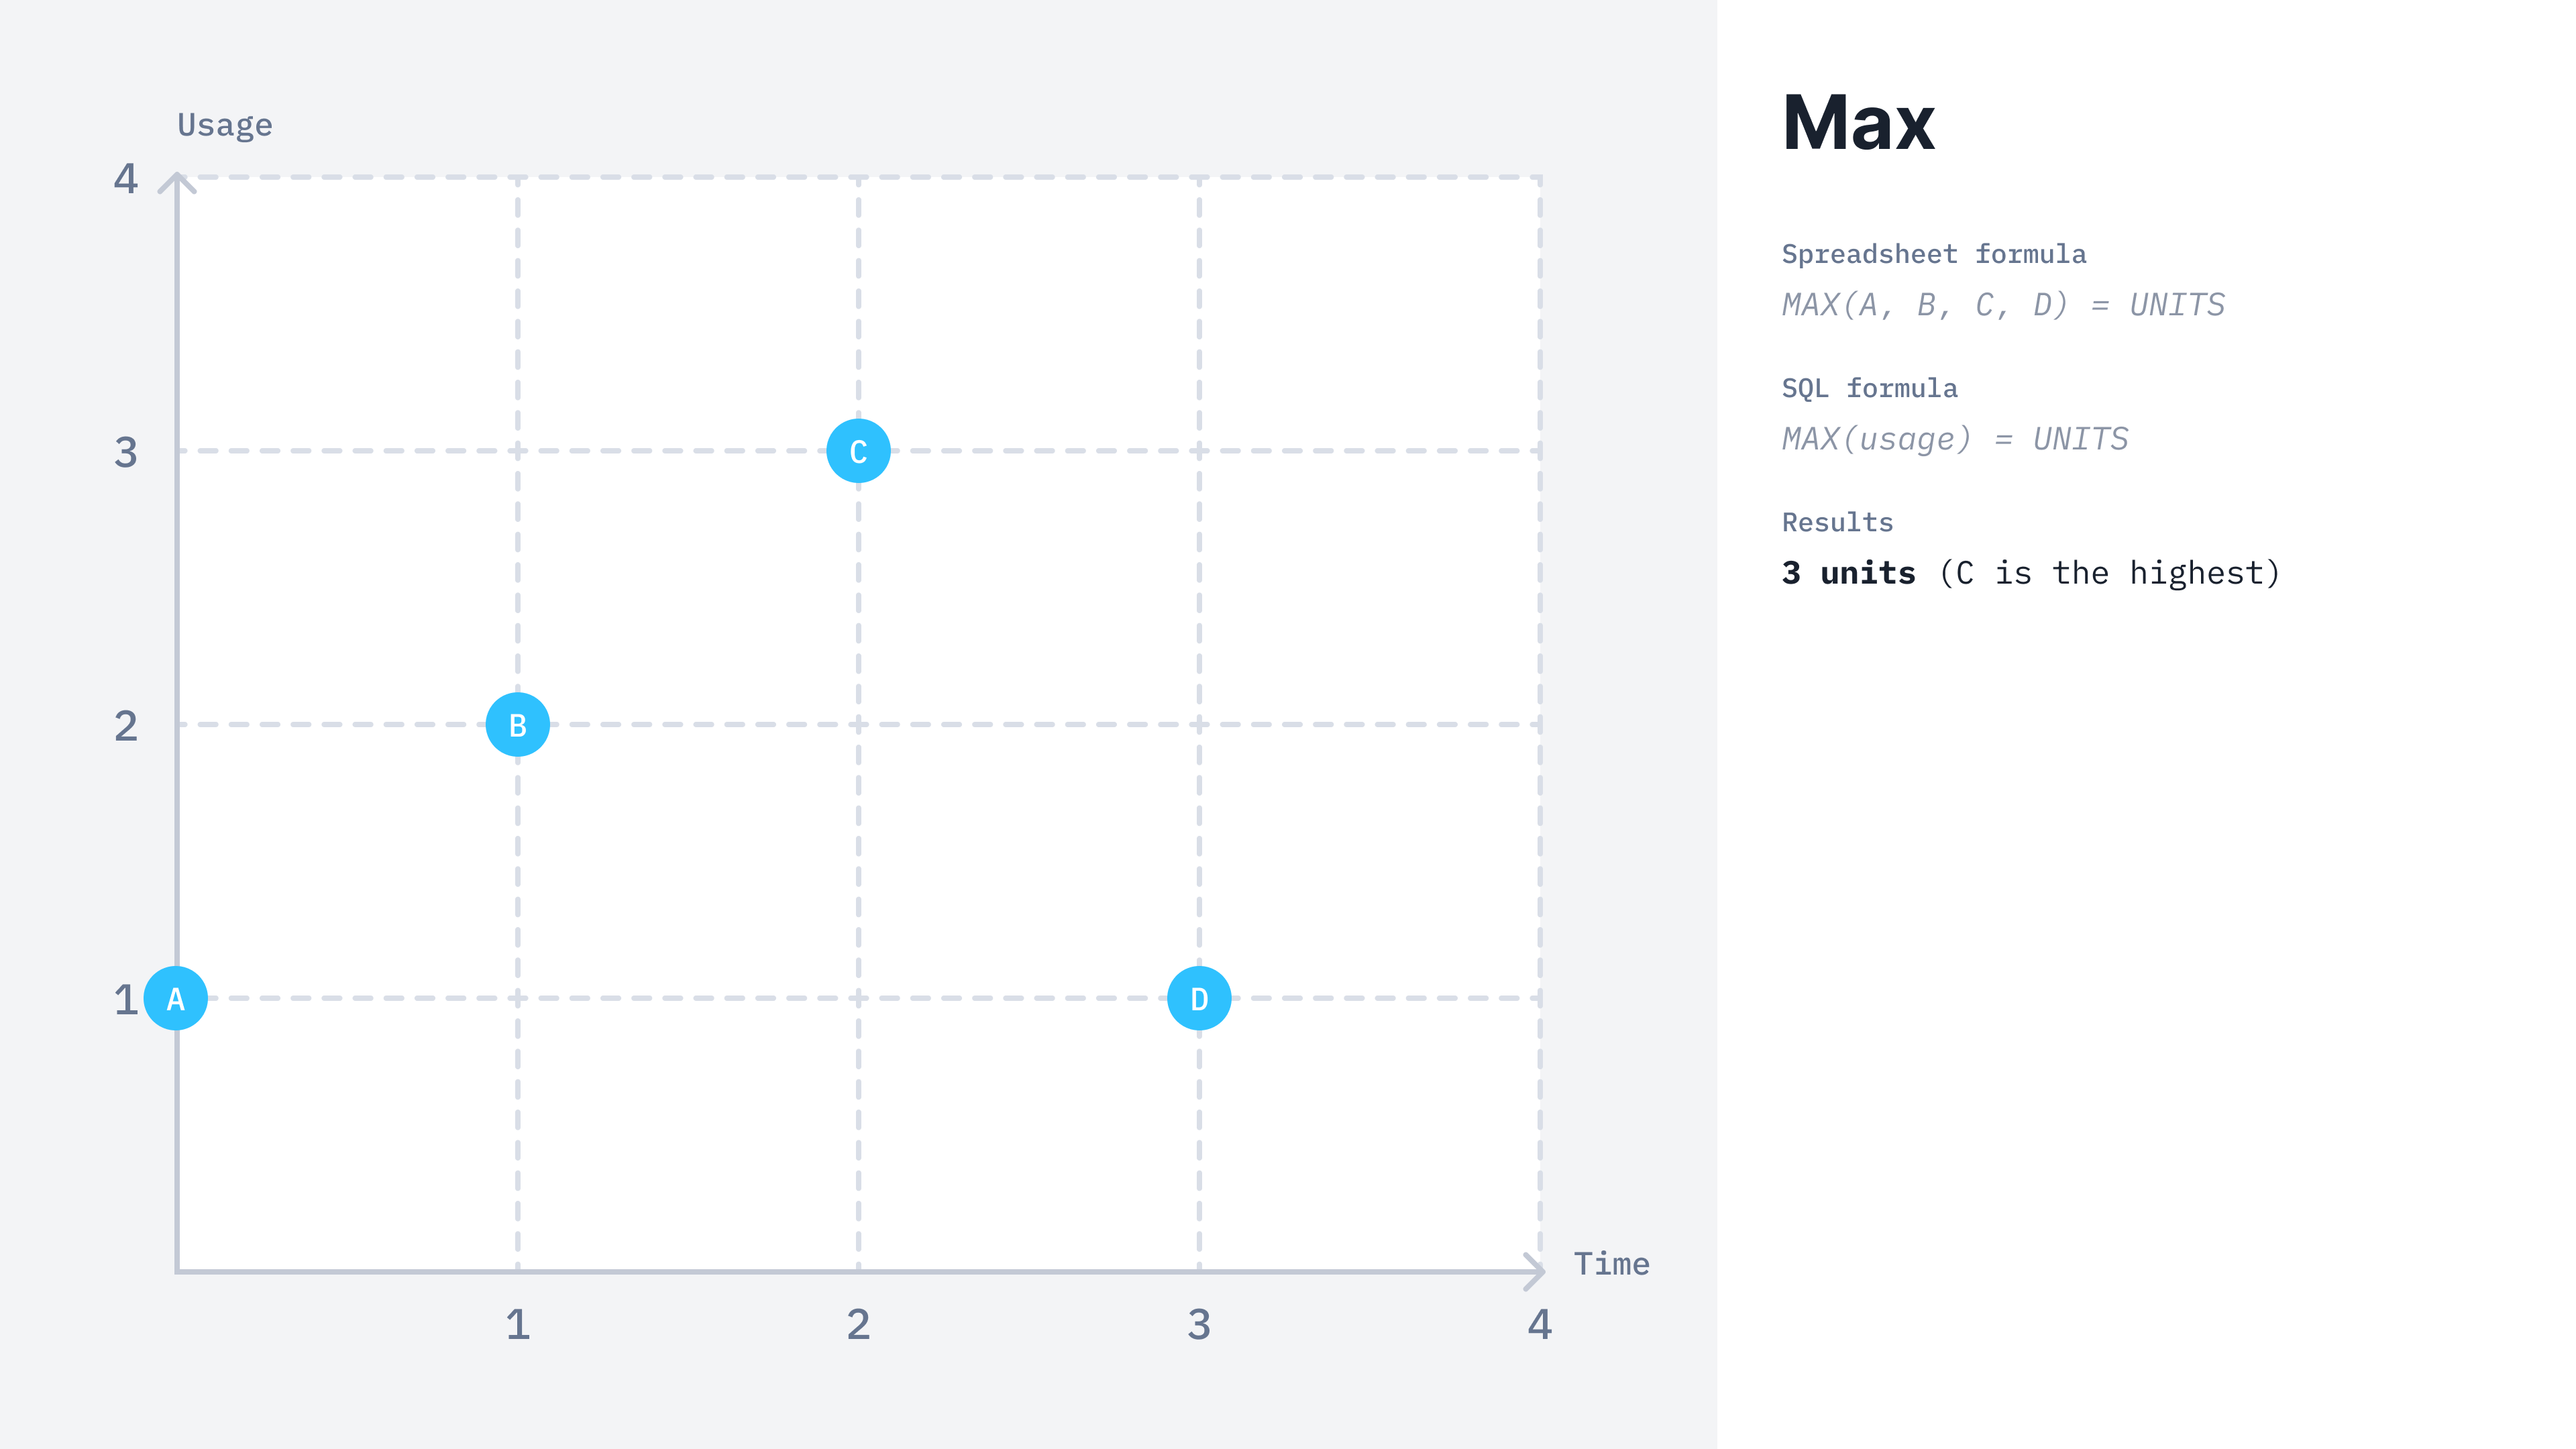
Task: Click the Spreadsheet formula label
Action: (x=1933, y=254)
